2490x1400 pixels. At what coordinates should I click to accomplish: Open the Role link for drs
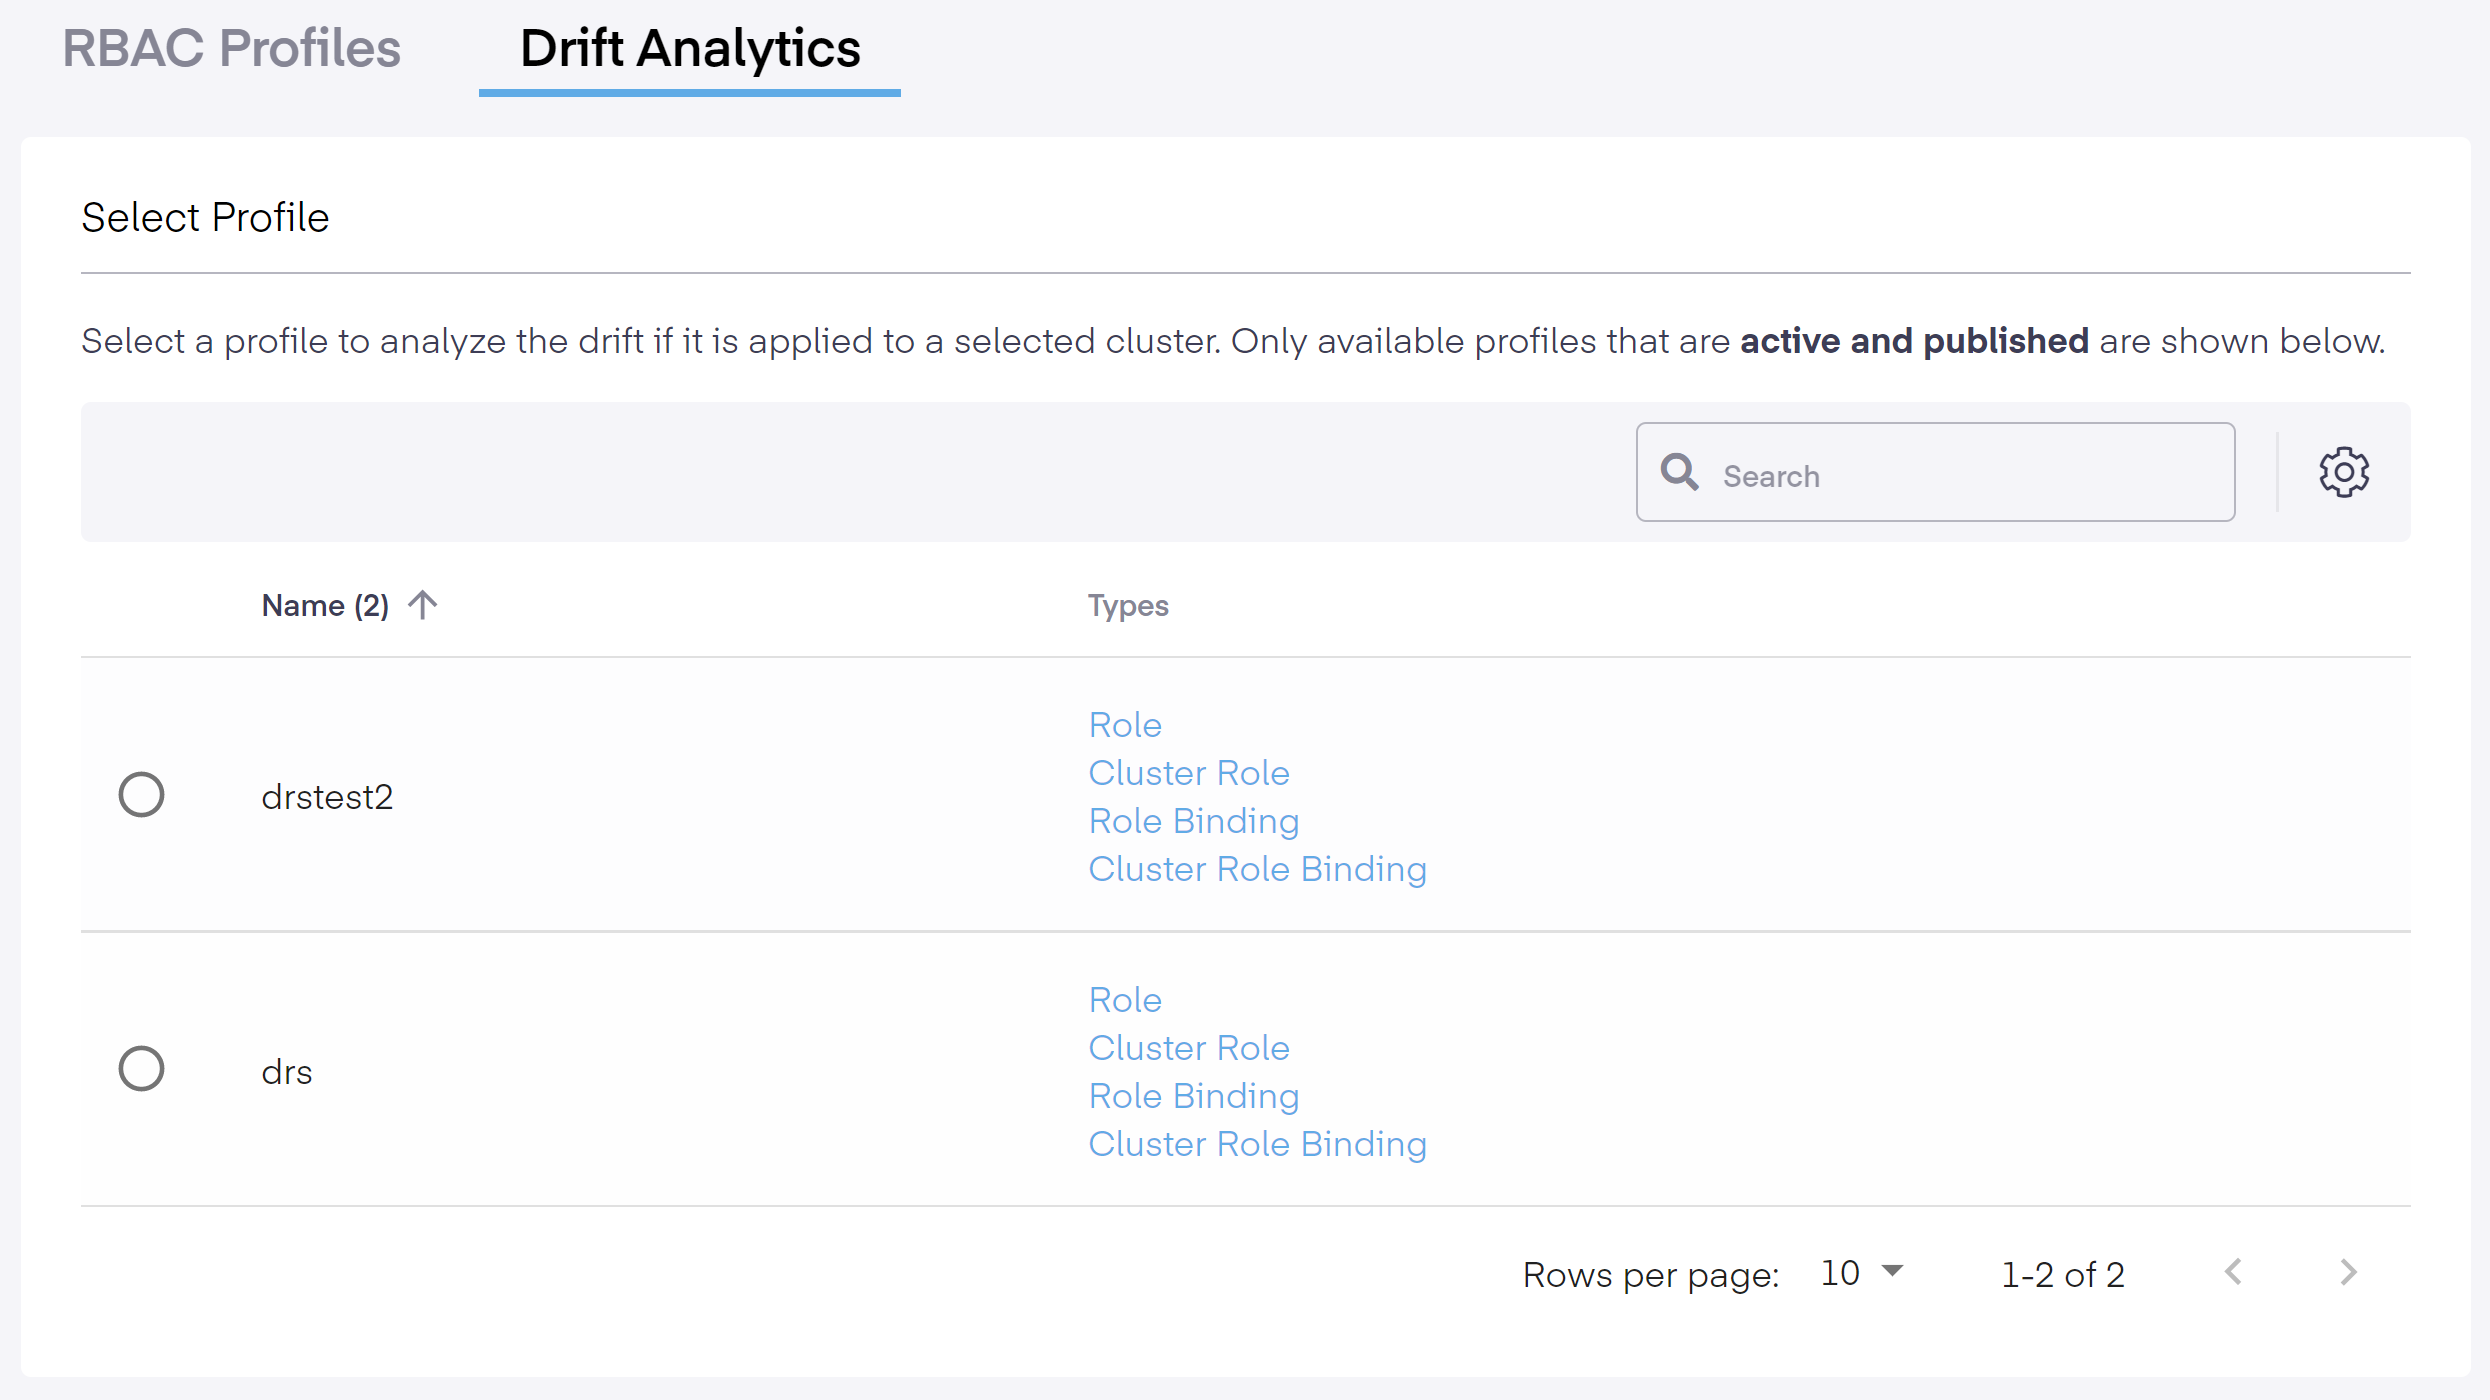point(1125,1000)
